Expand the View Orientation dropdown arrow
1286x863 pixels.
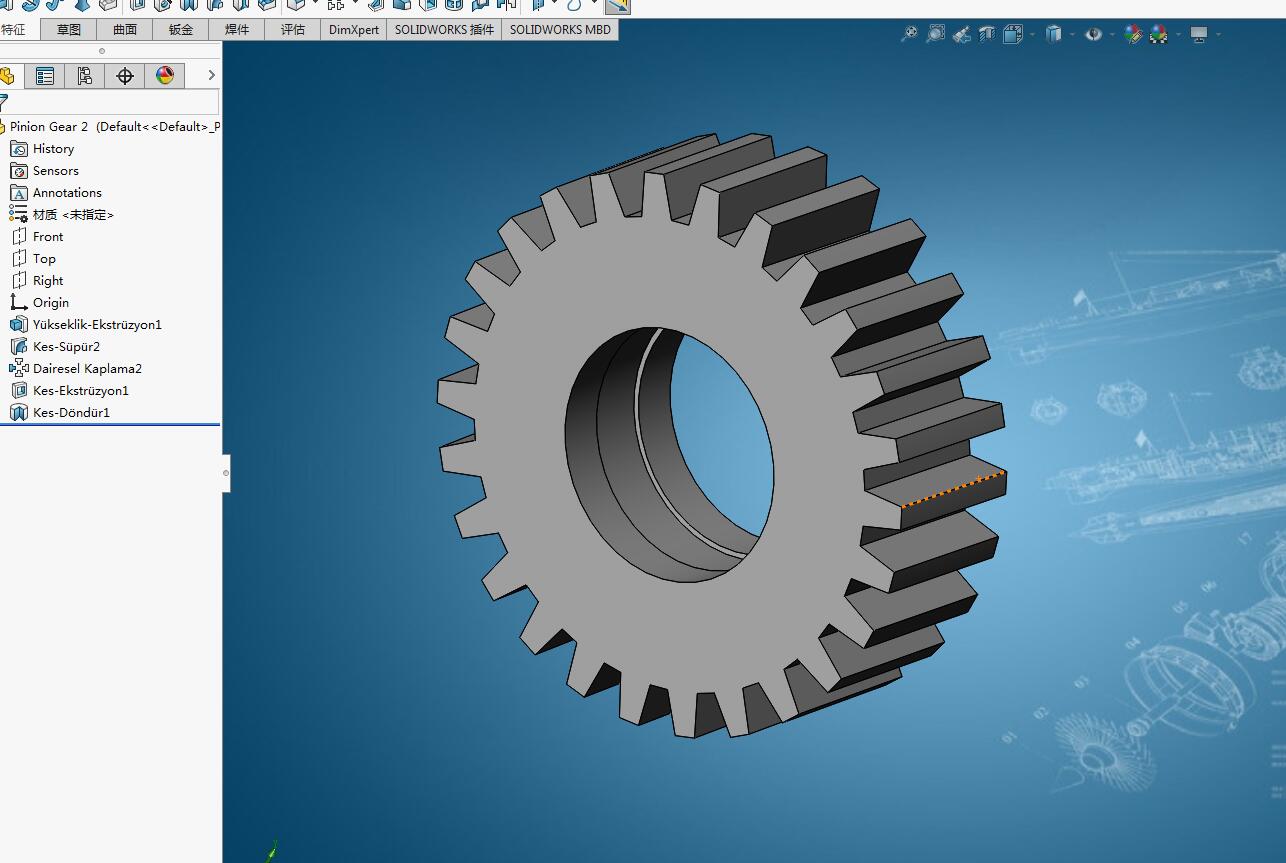(x=1030, y=34)
